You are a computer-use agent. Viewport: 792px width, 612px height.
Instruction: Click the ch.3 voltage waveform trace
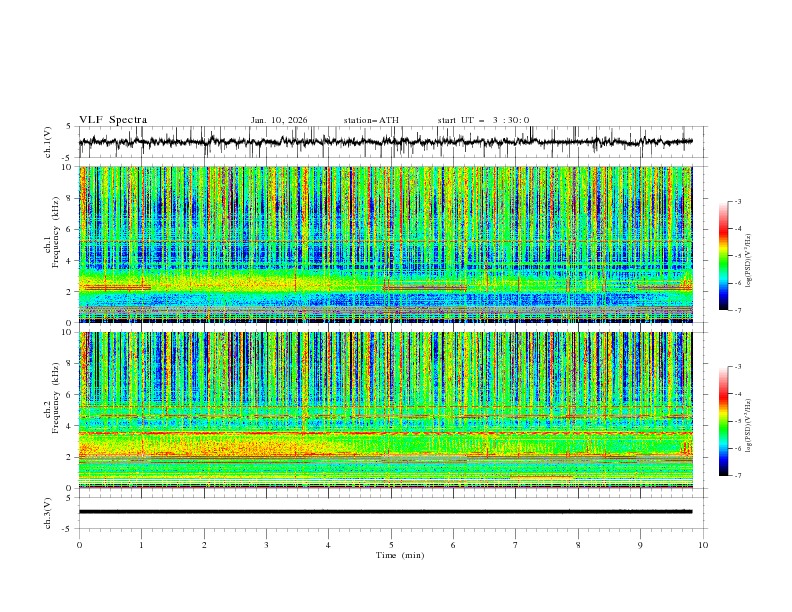pos(385,512)
